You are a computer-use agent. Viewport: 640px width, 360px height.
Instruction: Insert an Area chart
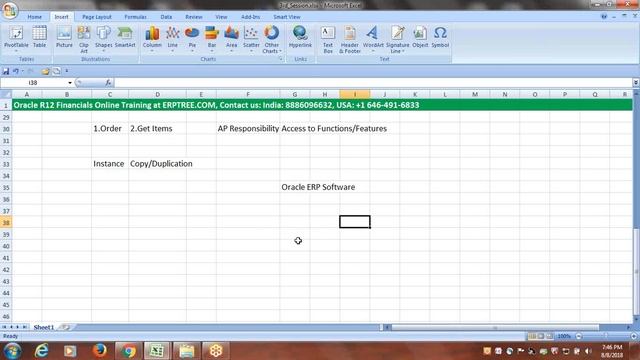click(x=231, y=39)
